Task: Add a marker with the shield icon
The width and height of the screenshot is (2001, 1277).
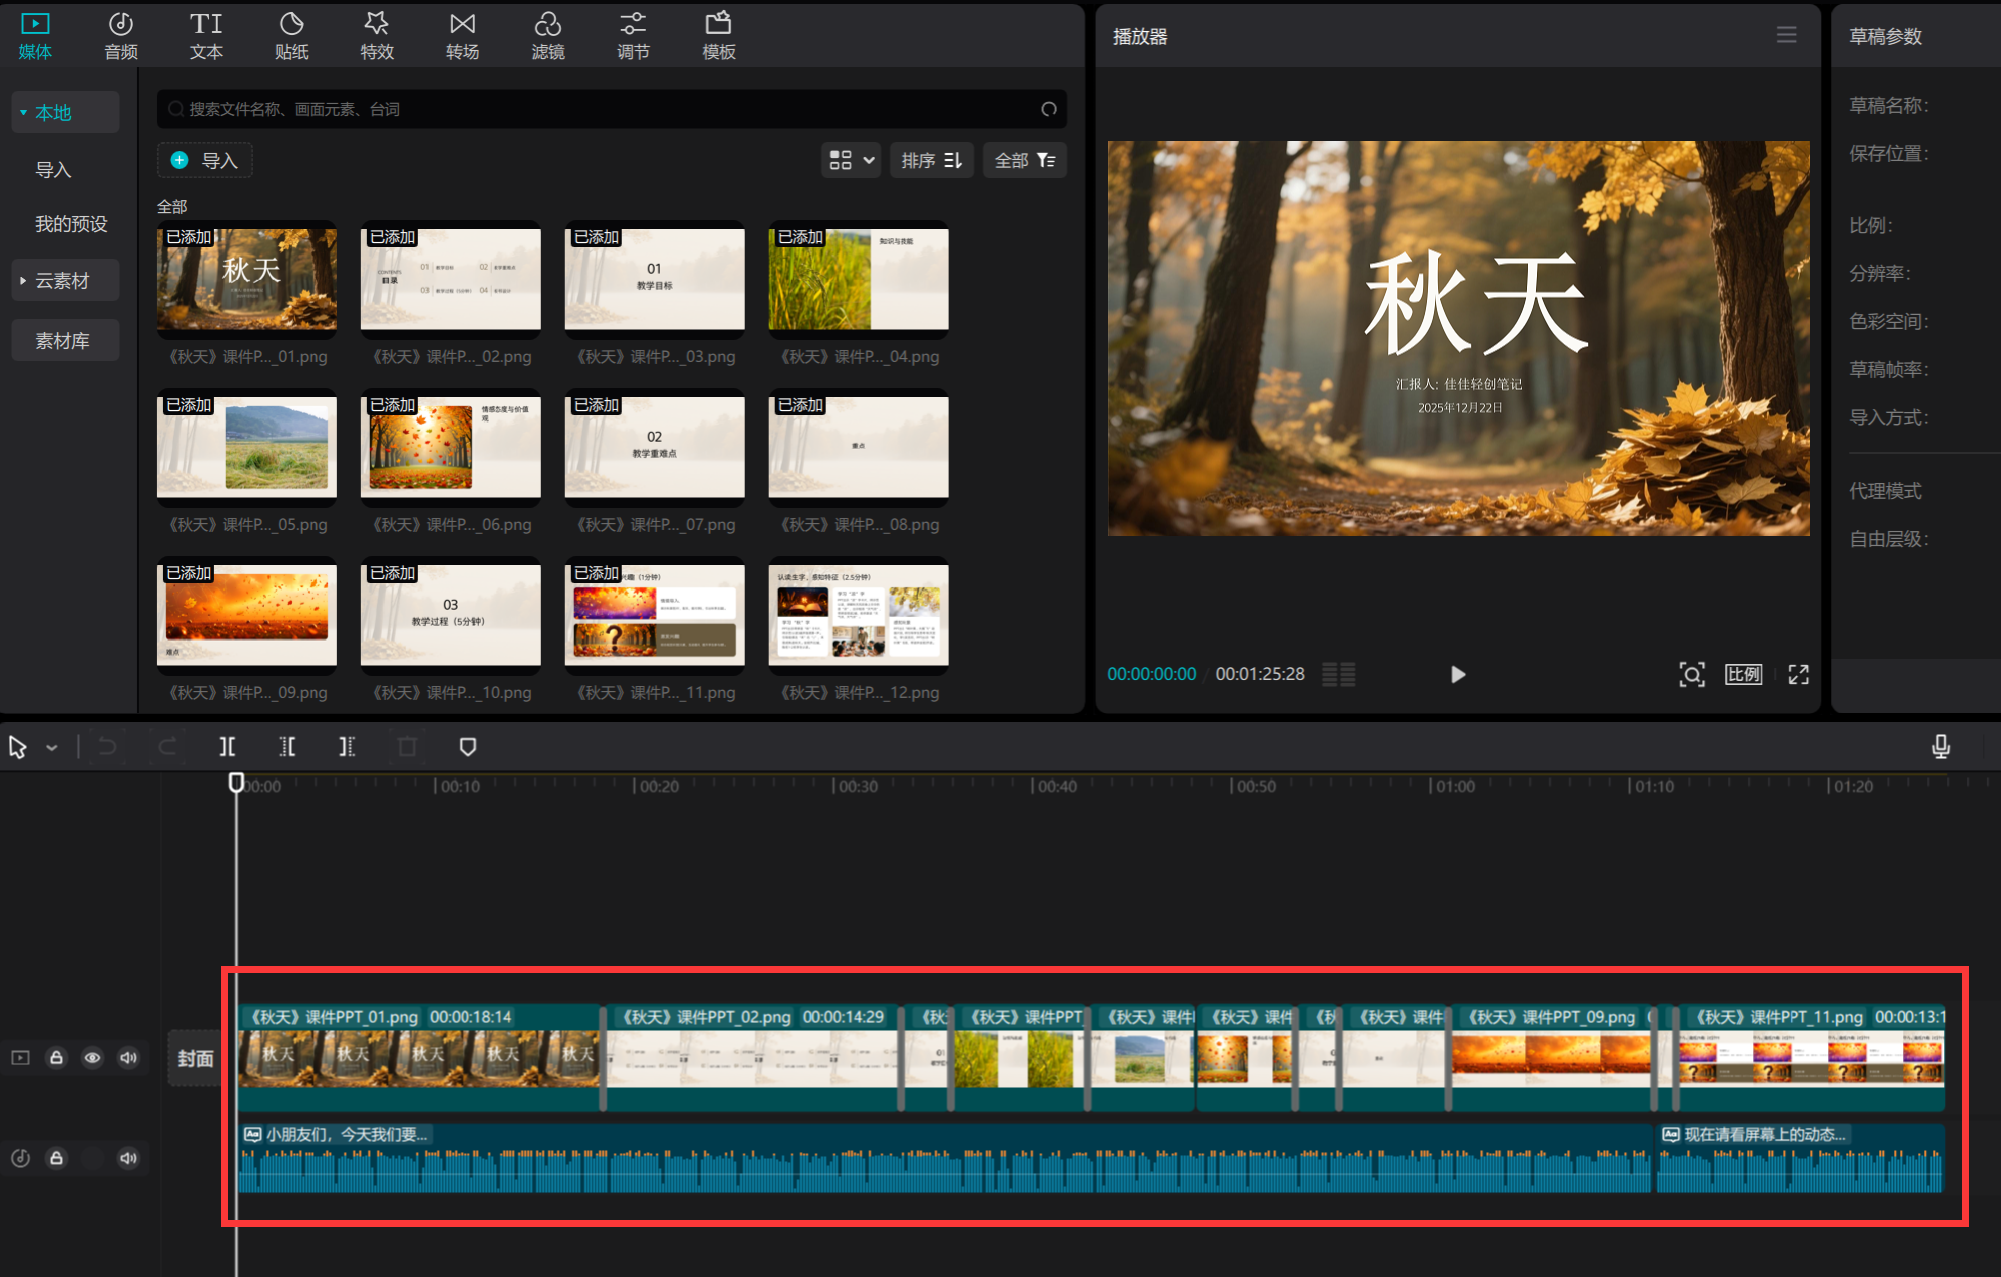Action: click(x=467, y=747)
